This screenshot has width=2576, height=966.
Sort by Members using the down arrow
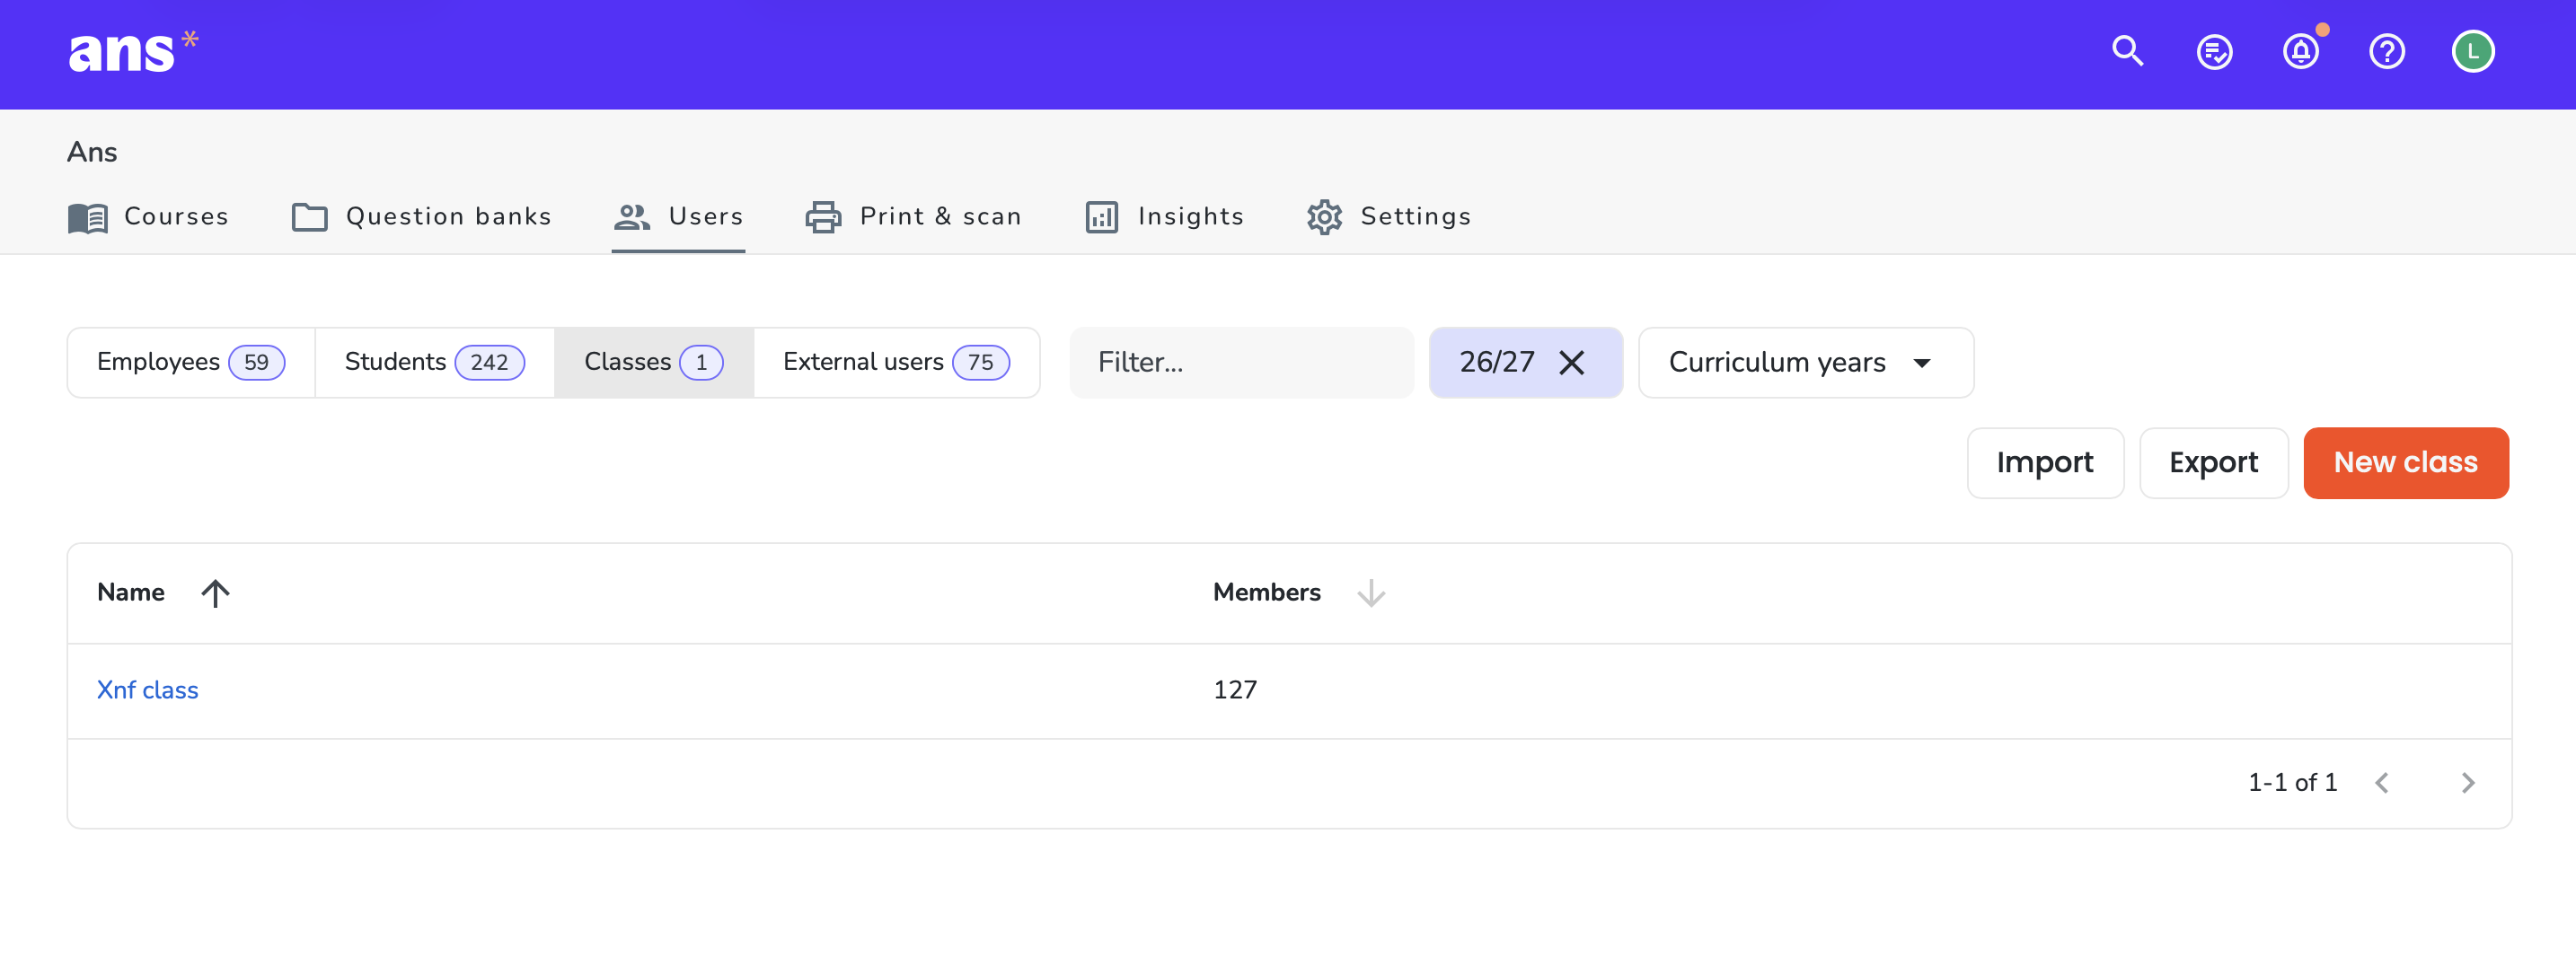(x=1370, y=593)
